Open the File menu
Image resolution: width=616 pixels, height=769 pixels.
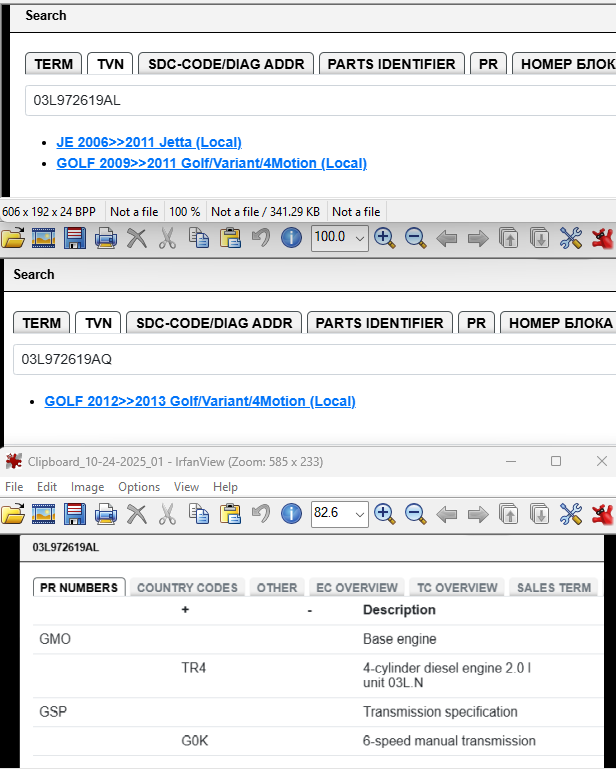(x=14, y=487)
